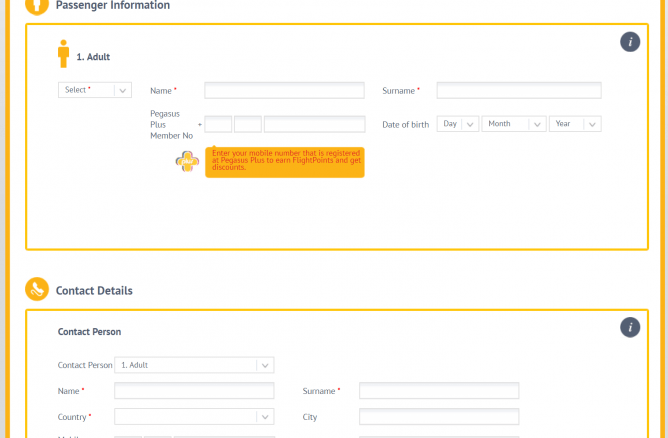
Task: Open the birth Year dropdown
Action: tap(576, 124)
